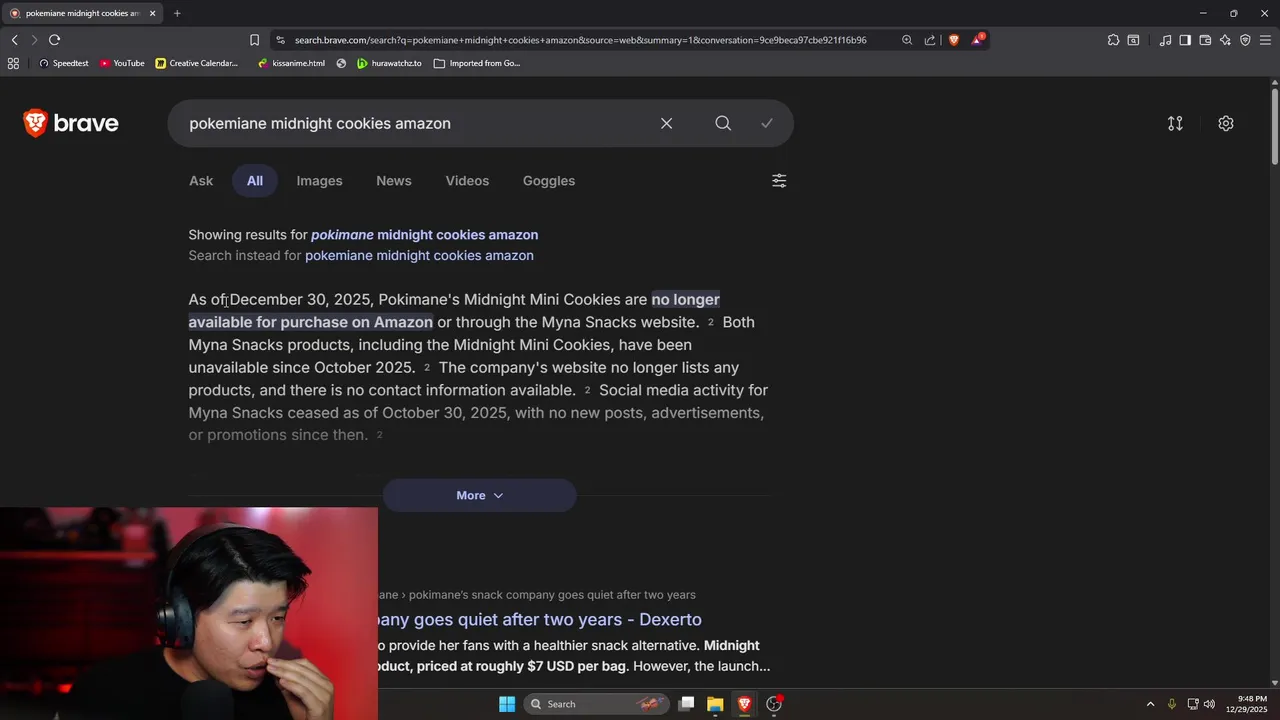
Task: Reload the current page
Action: click(54, 40)
